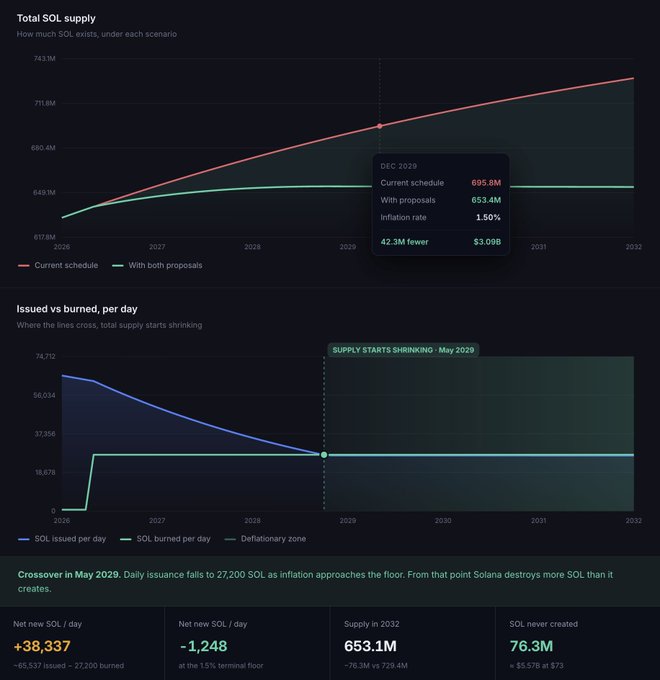660x680 pixels.
Task: Click the 74,712 axis label on issuance chart
Action: point(46,356)
